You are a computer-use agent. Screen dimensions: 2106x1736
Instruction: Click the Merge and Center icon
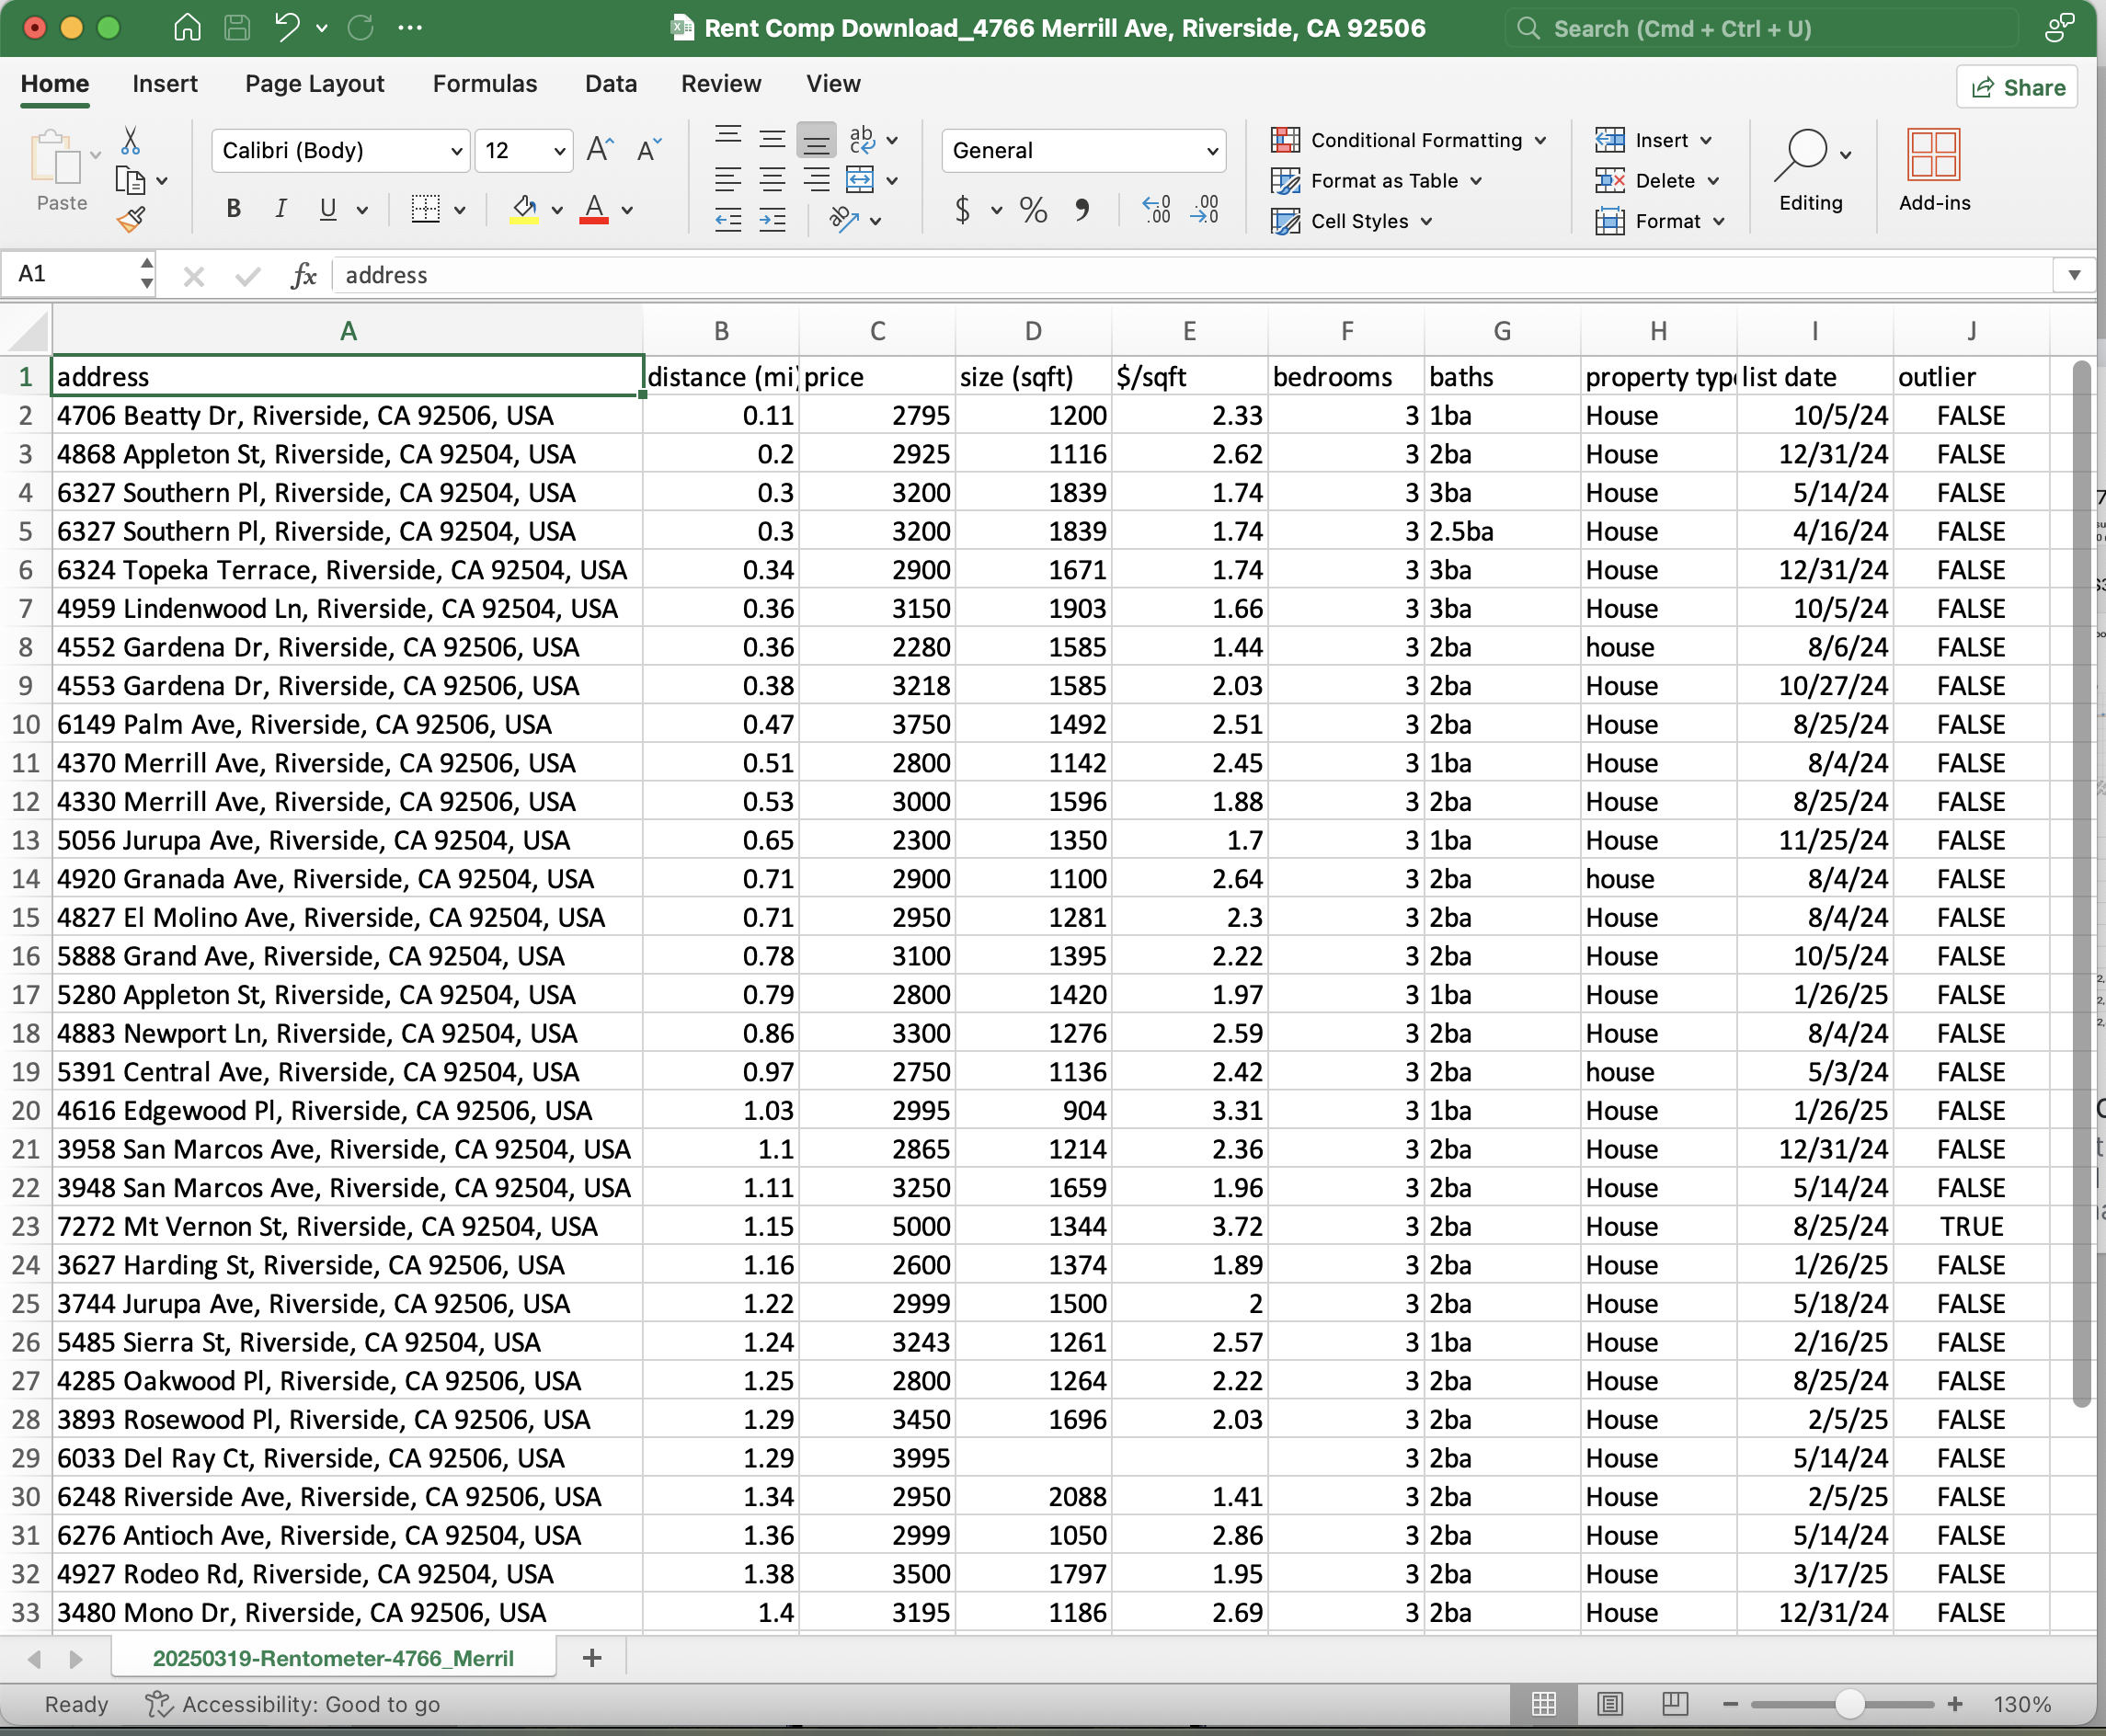860,180
